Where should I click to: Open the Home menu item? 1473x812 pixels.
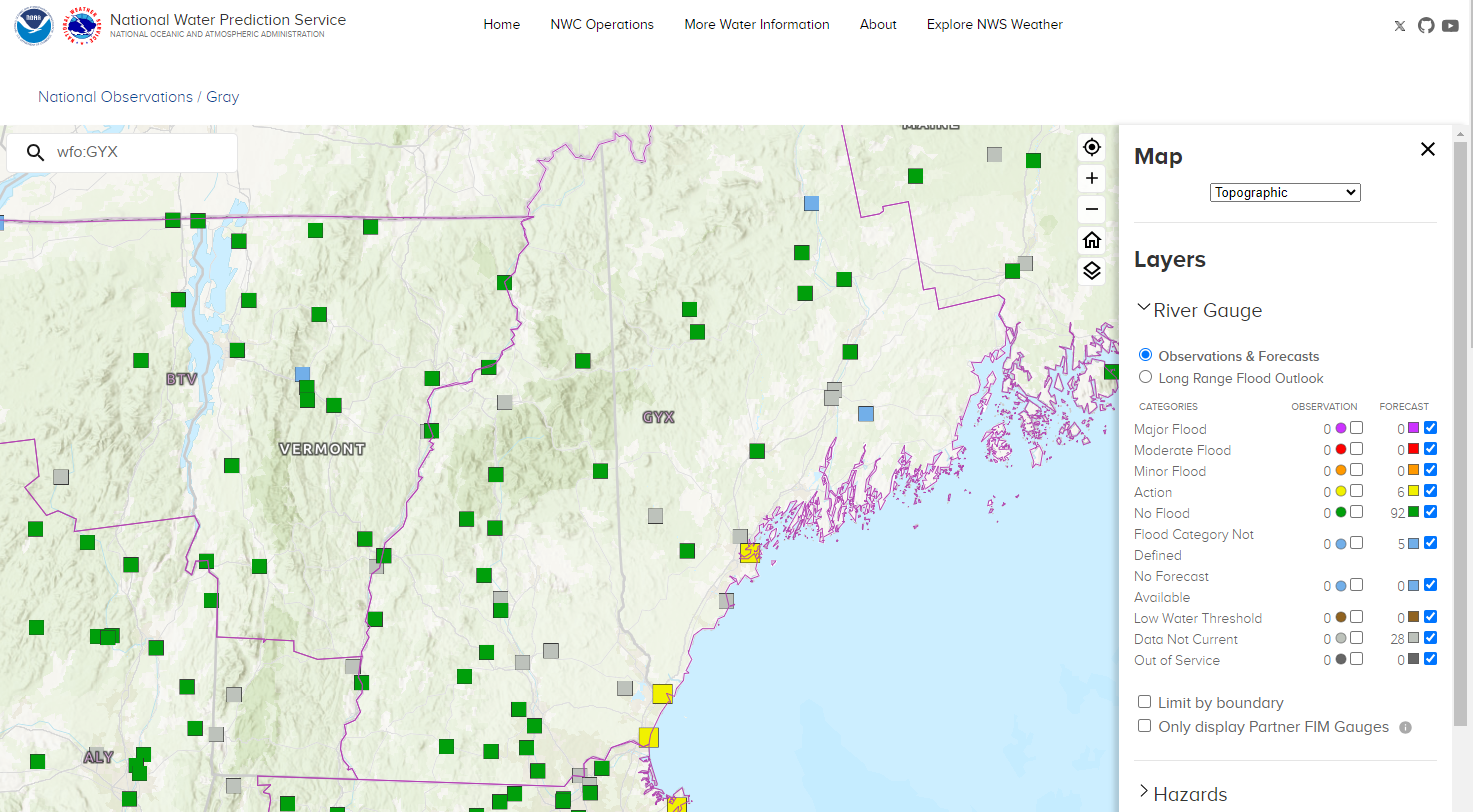click(x=502, y=25)
